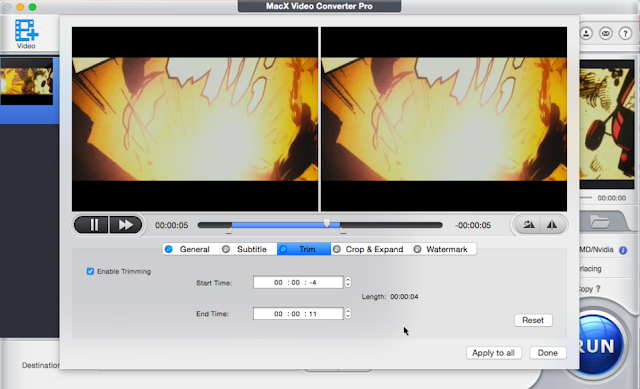This screenshot has height=389, width=640.
Task: Click the flip video mirror icon
Action: [x=552, y=225]
